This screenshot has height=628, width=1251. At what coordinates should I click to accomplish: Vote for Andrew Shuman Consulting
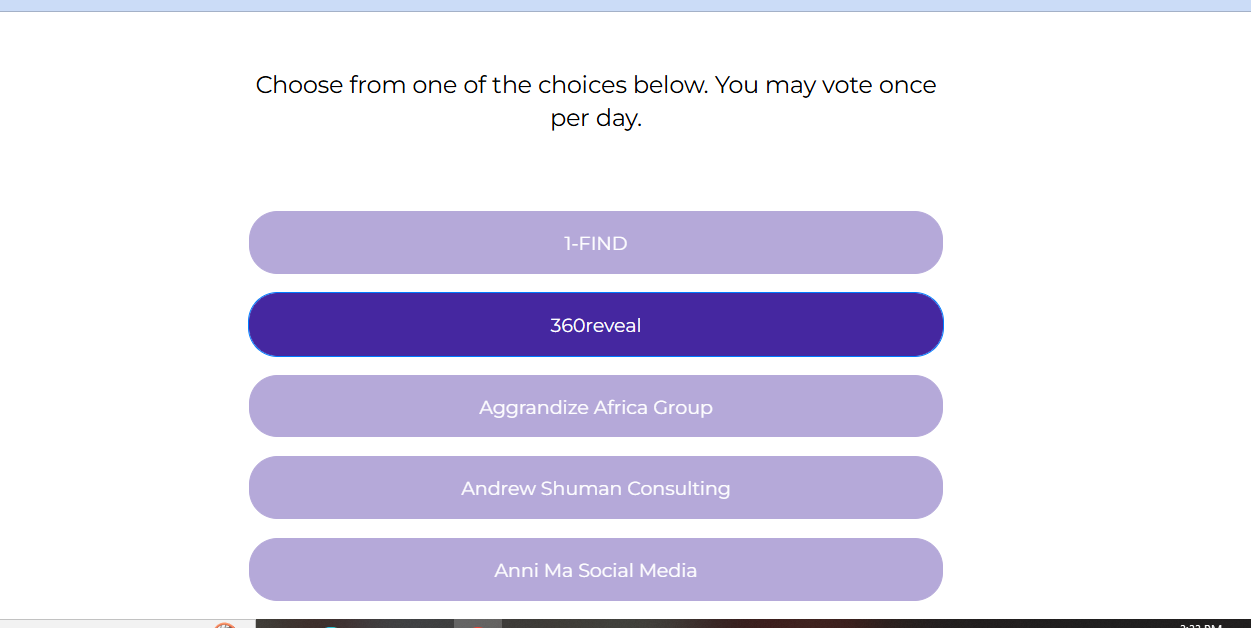point(595,488)
